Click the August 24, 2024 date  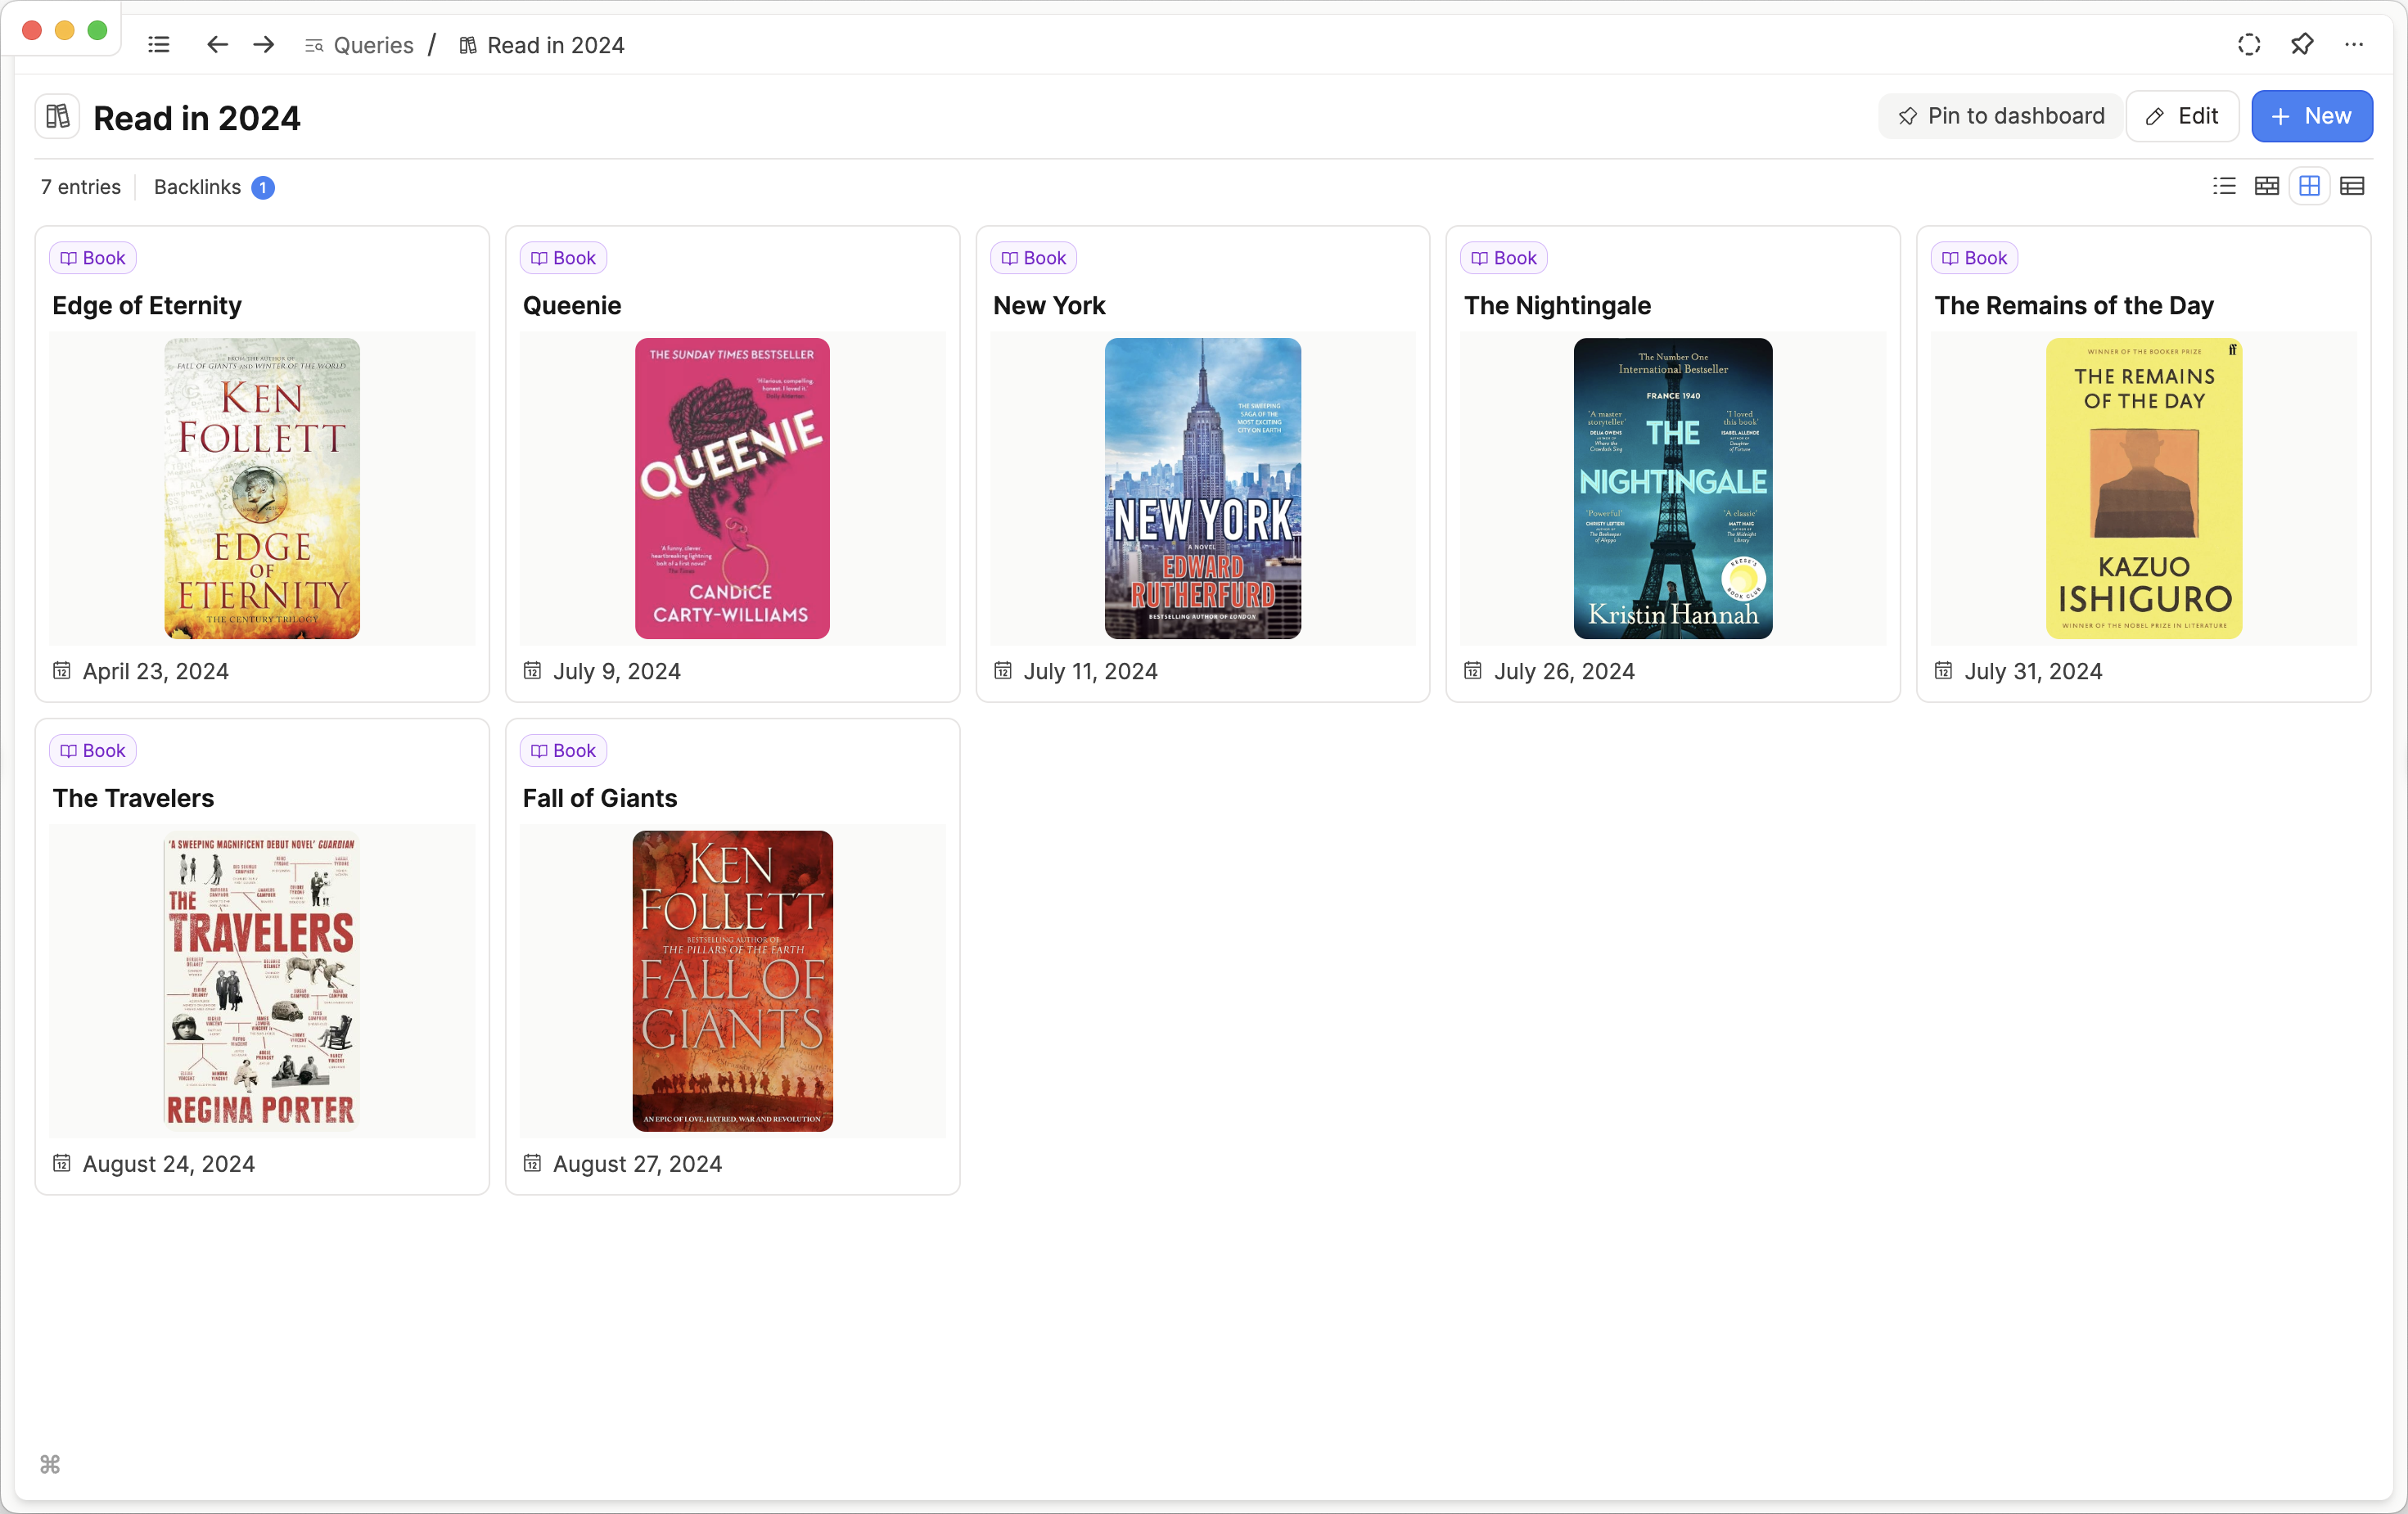click(x=168, y=1164)
